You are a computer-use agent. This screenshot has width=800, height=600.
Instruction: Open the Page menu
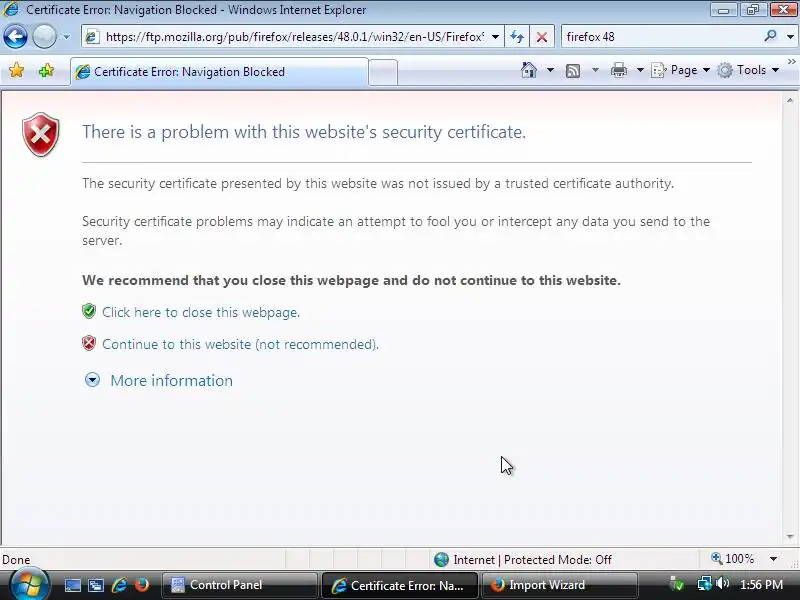click(681, 70)
